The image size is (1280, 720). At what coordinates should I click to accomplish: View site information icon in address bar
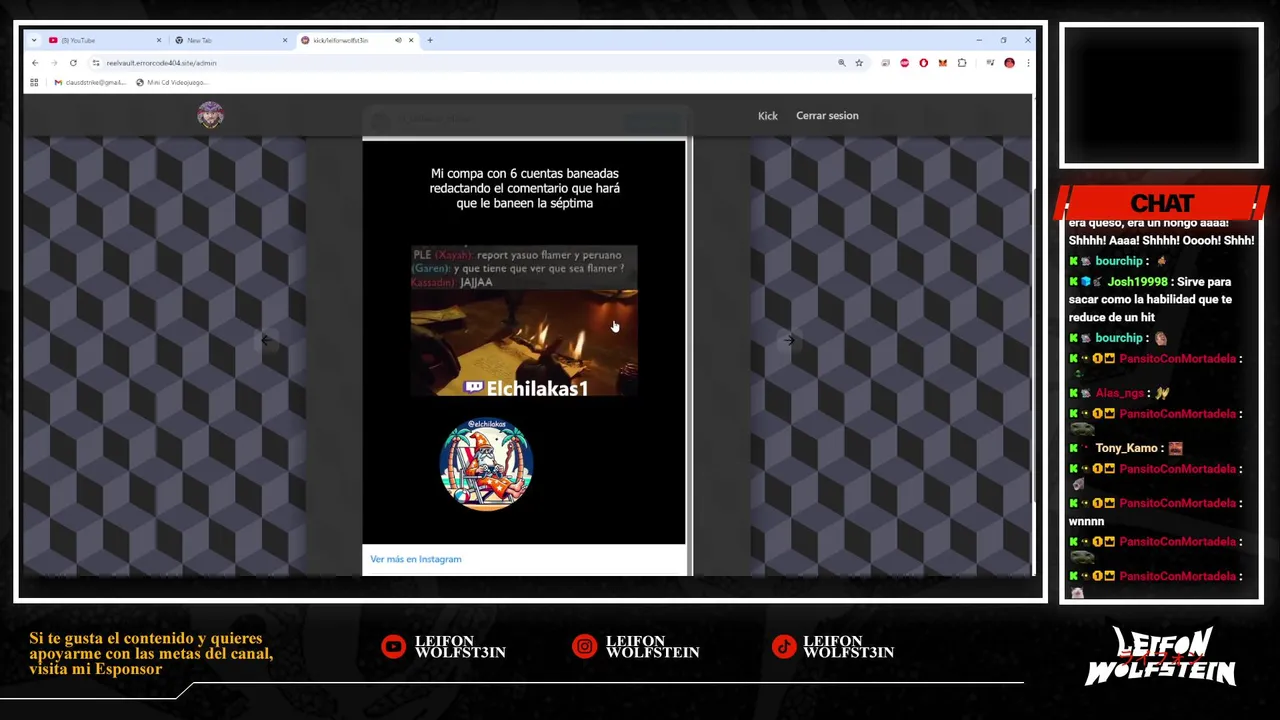click(96, 63)
